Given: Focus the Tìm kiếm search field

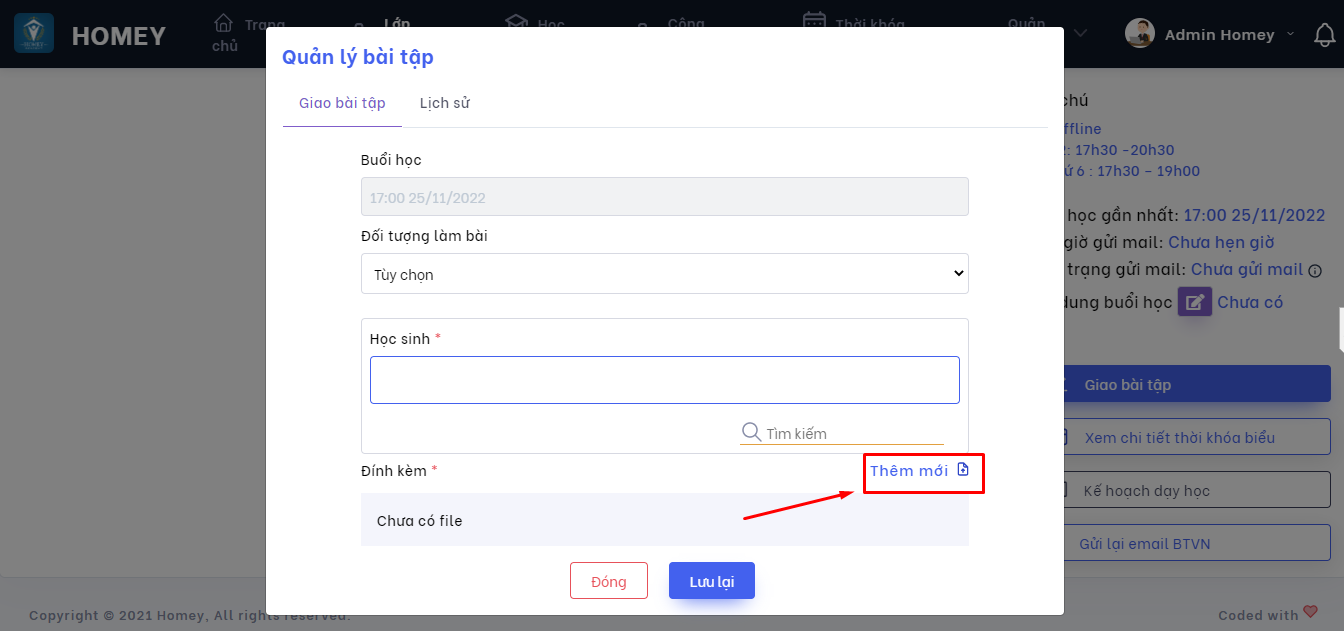Looking at the screenshot, I should (x=852, y=434).
